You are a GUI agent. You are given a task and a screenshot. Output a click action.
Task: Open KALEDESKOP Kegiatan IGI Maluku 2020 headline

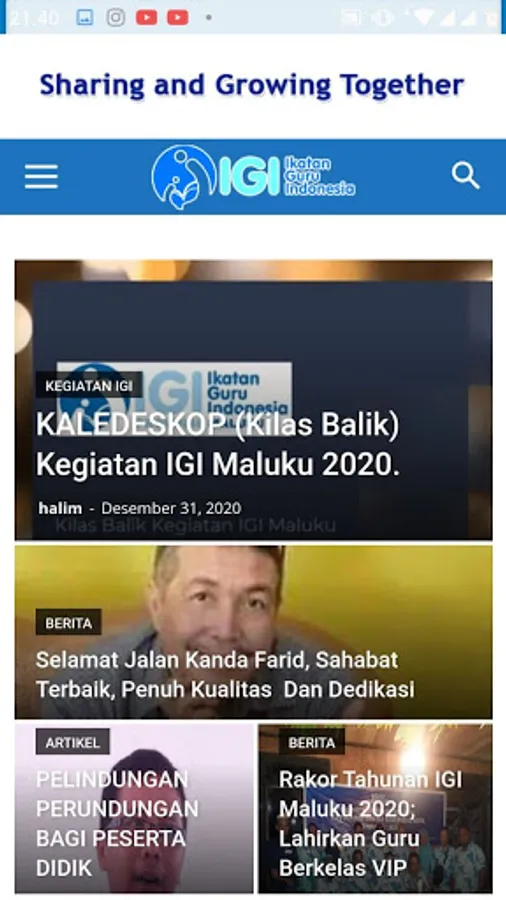coord(218,444)
